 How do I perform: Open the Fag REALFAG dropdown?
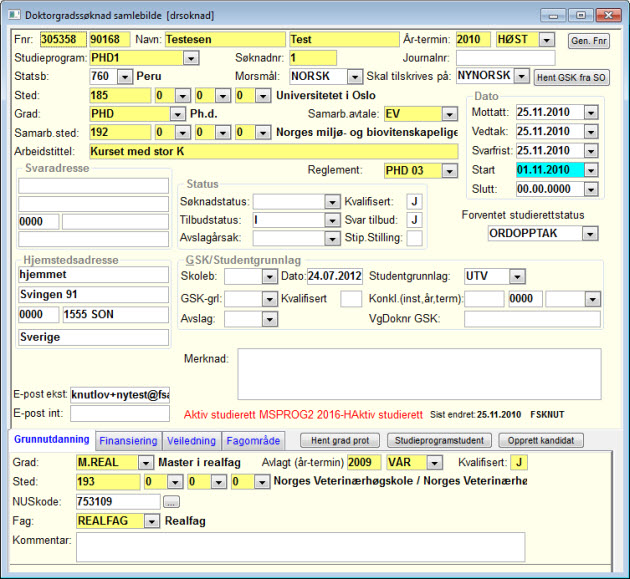[x=151, y=522]
